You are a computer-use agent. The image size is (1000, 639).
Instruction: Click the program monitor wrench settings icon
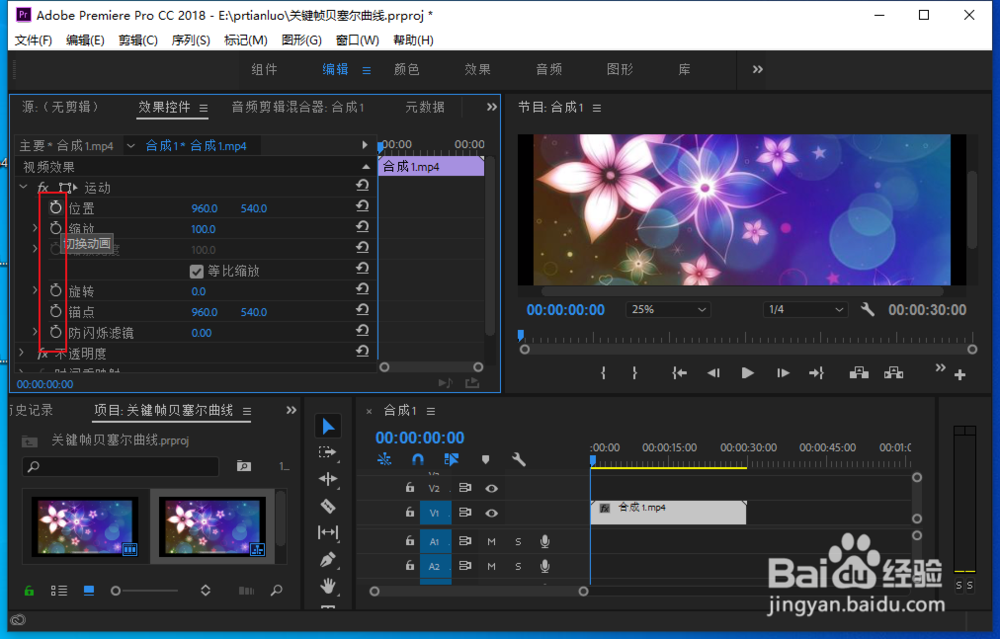click(867, 310)
